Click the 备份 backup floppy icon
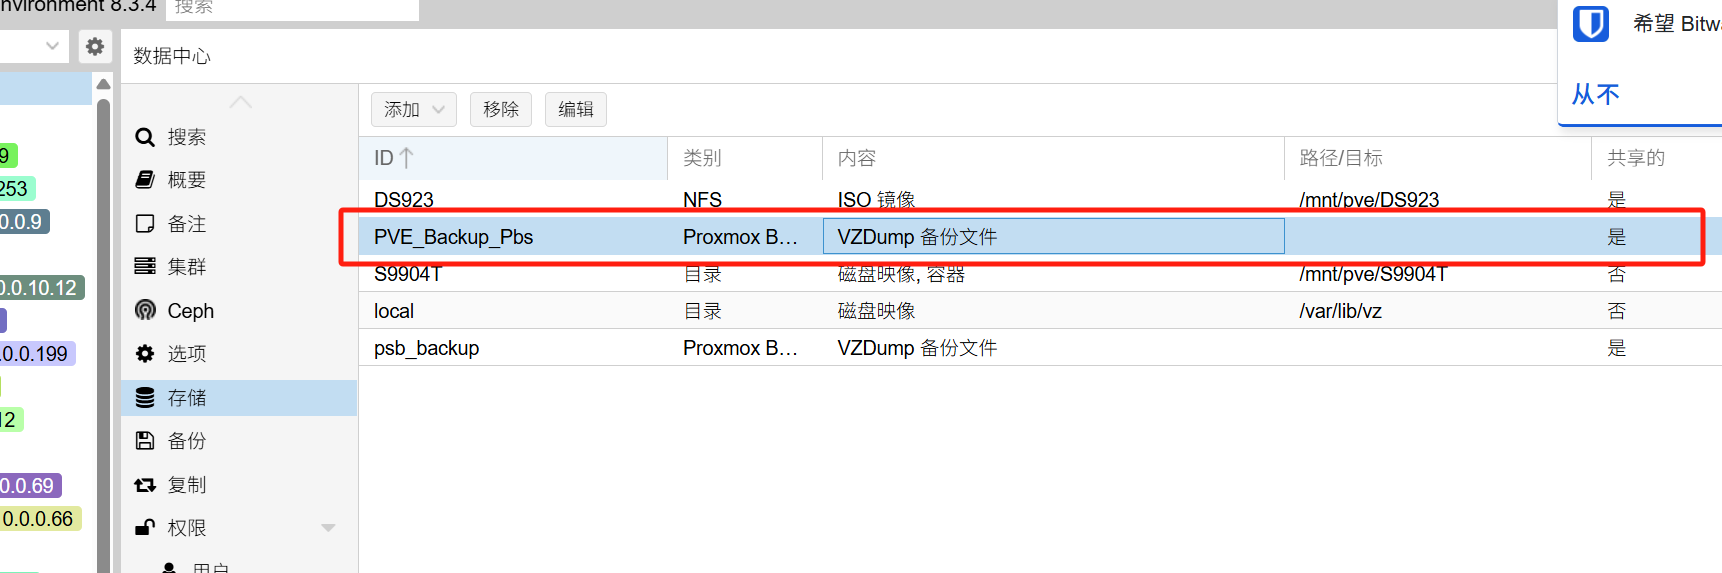 pyautogui.click(x=145, y=440)
